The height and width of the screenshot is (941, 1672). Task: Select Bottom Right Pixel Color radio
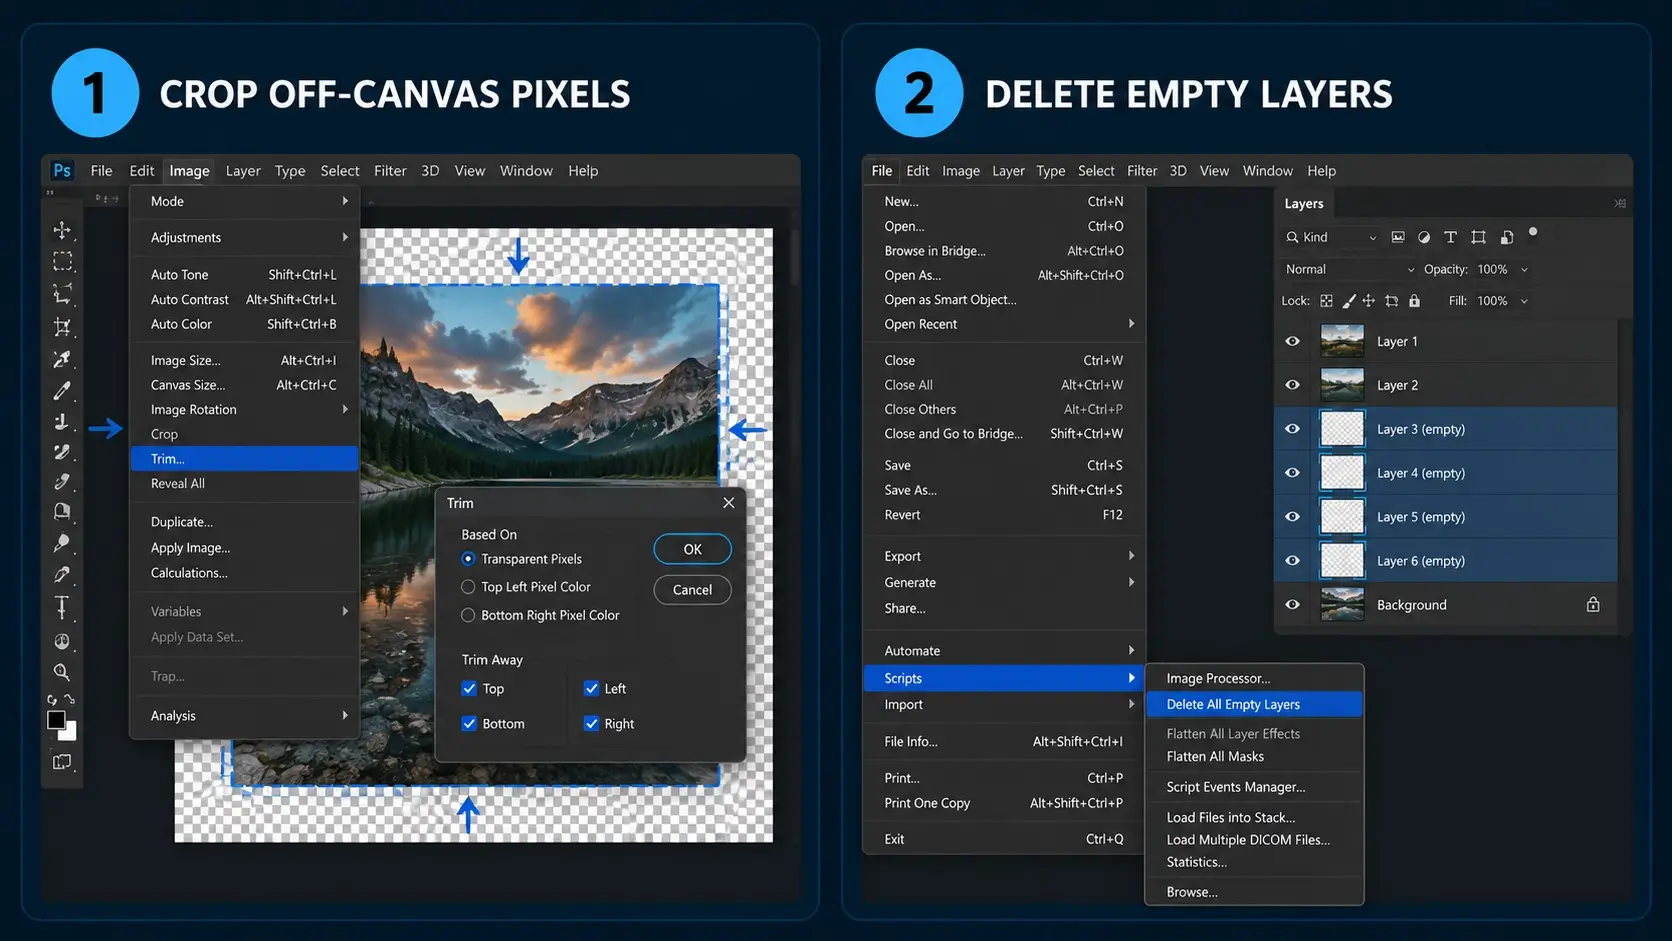[468, 615]
